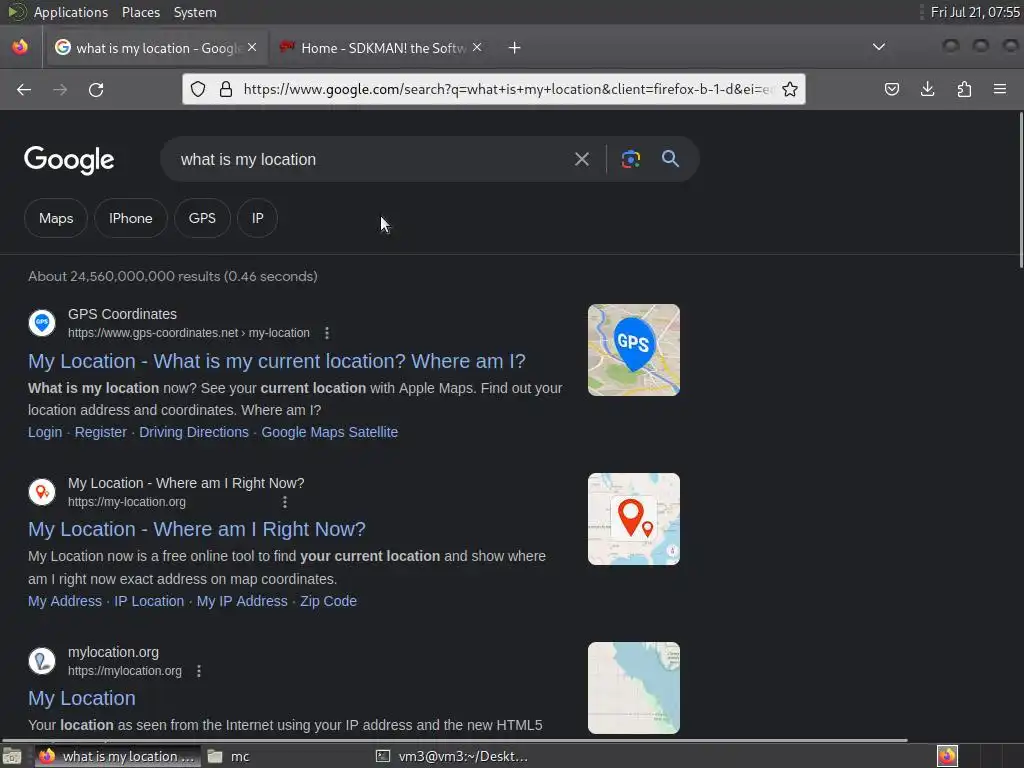Switch to Firefox taskbar window button
Viewport: 1024px width, 768px height.
(x=118, y=756)
